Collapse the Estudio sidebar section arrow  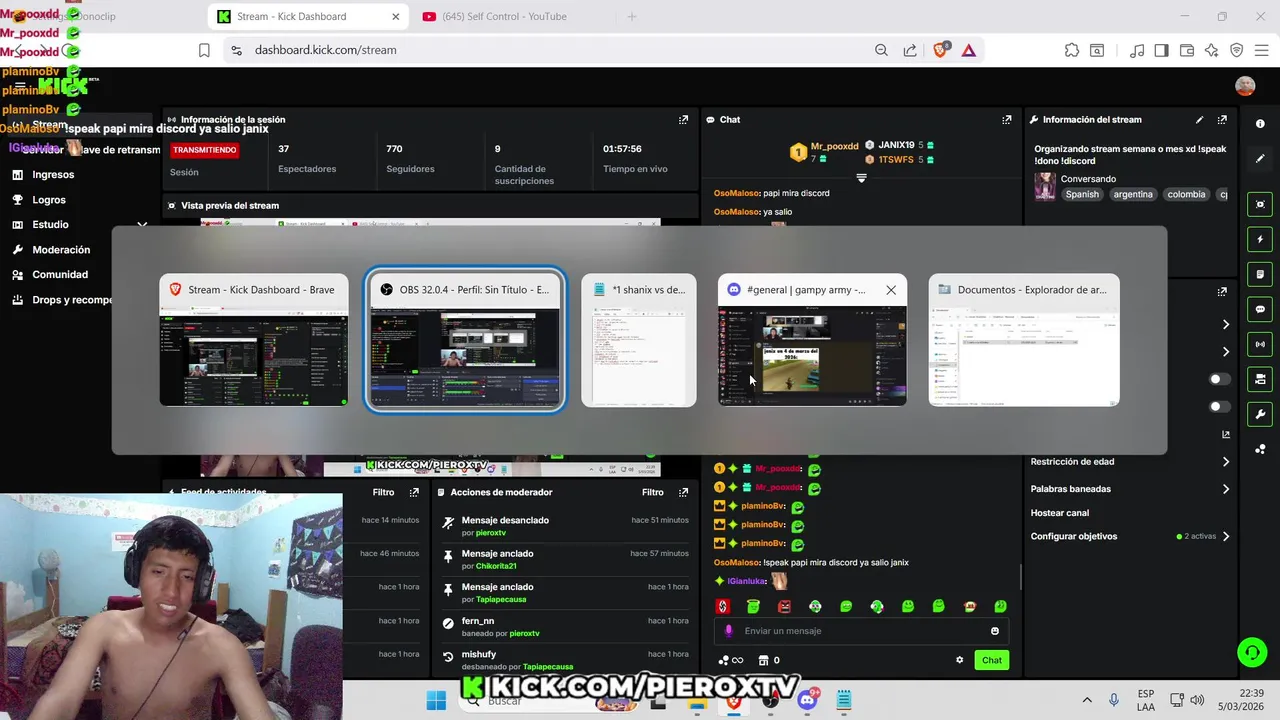click(142, 224)
